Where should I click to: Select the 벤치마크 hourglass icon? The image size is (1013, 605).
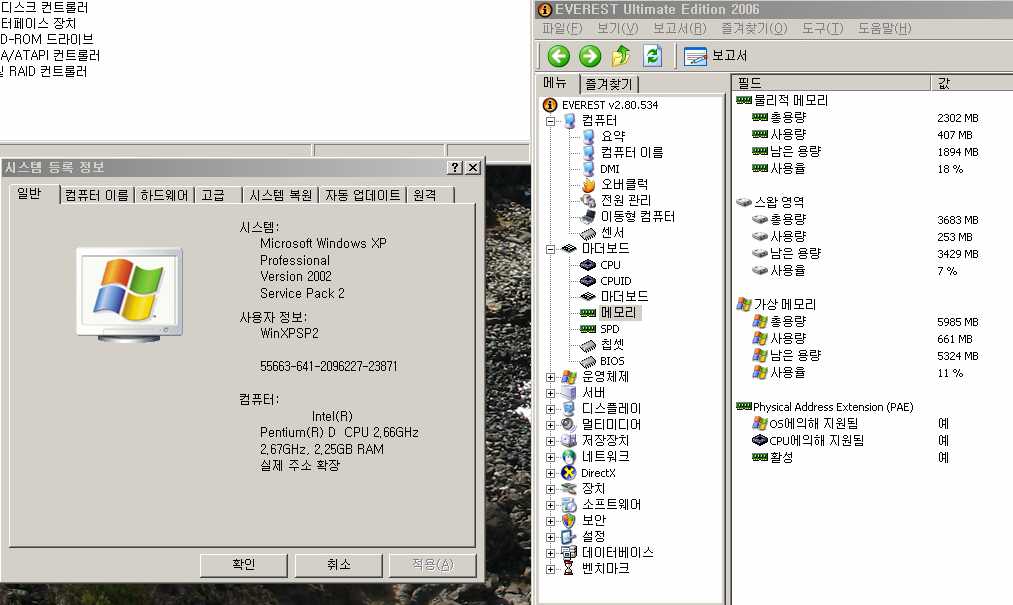pyautogui.click(x=569, y=569)
